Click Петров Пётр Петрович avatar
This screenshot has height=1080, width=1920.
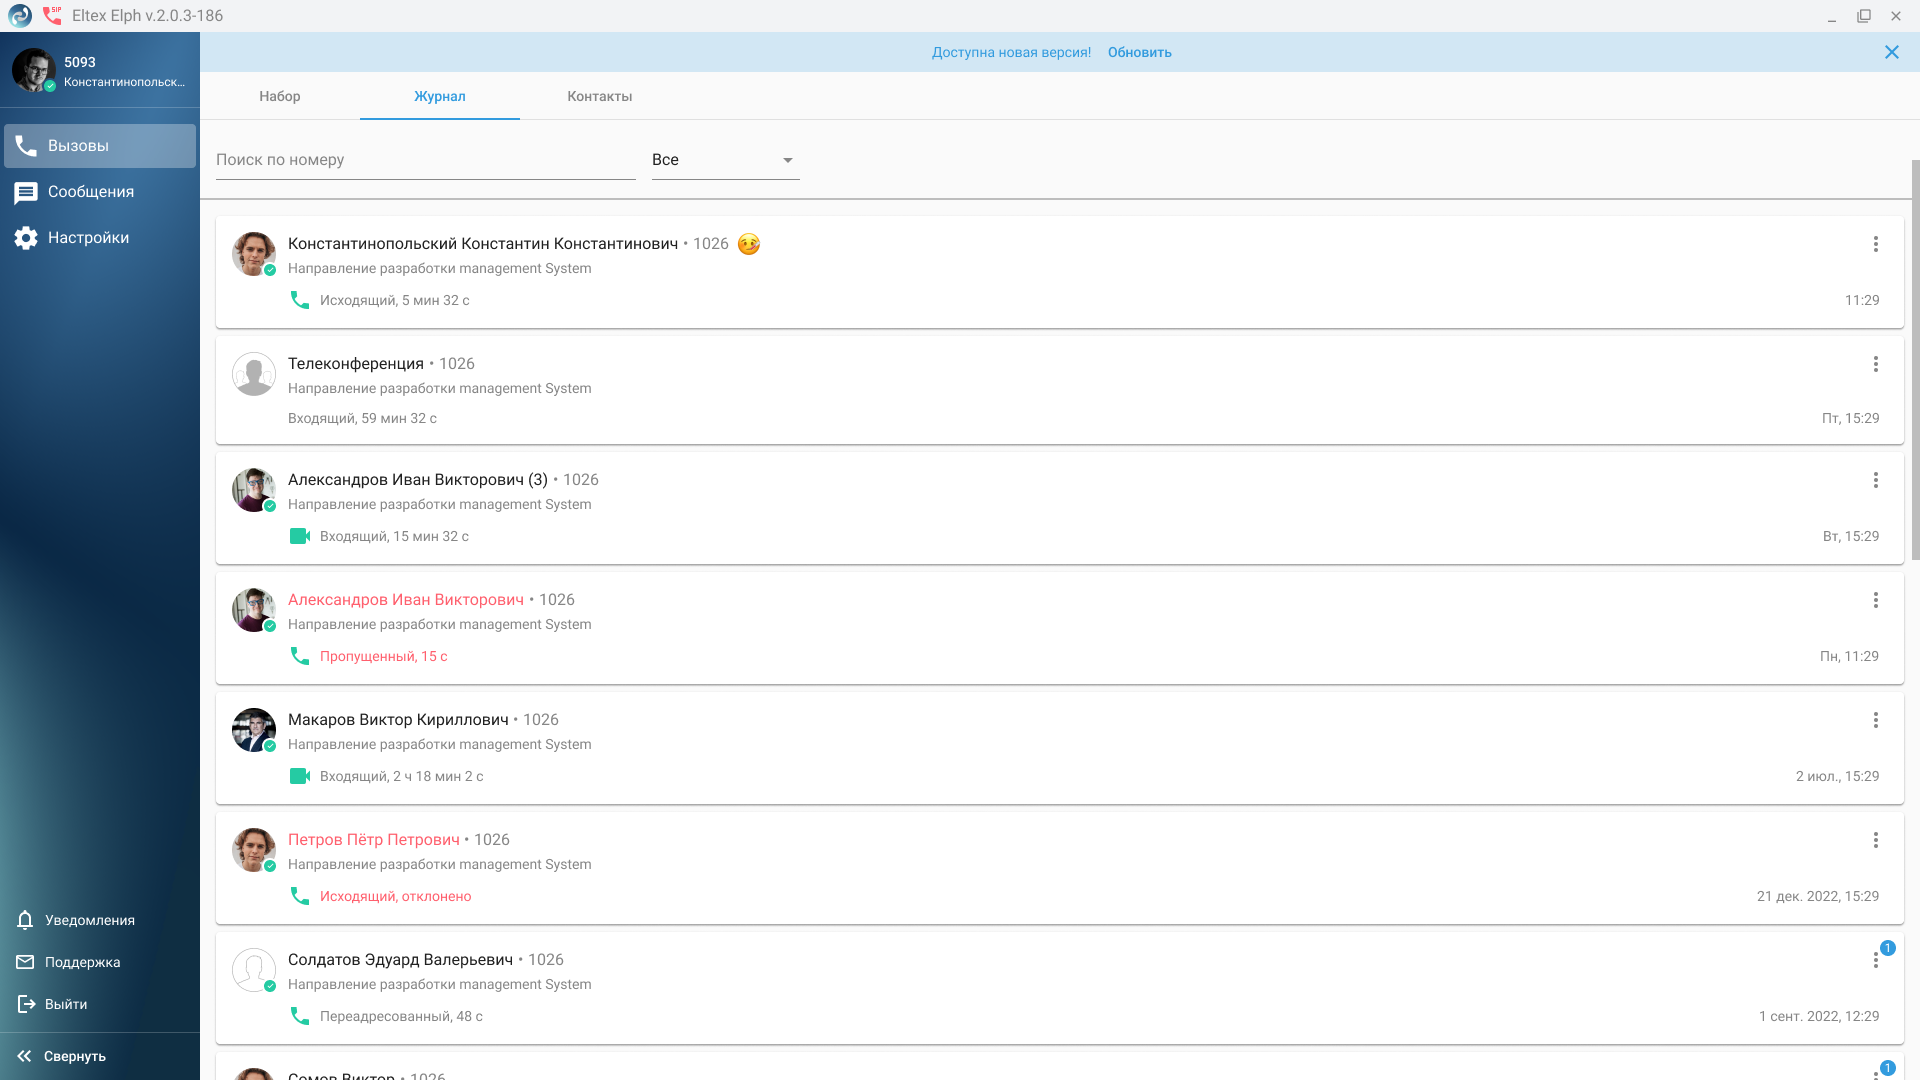click(253, 849)
